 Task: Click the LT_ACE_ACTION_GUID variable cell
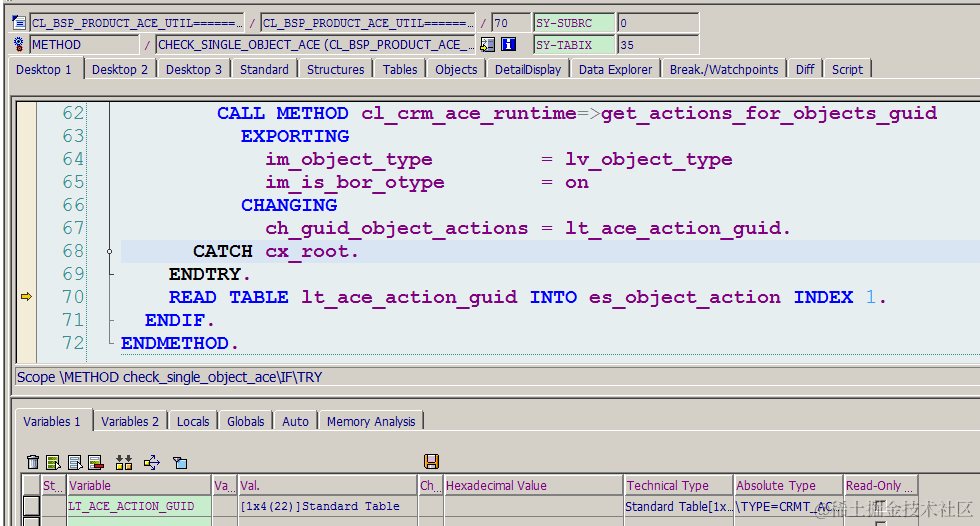[x=139, y=506]
